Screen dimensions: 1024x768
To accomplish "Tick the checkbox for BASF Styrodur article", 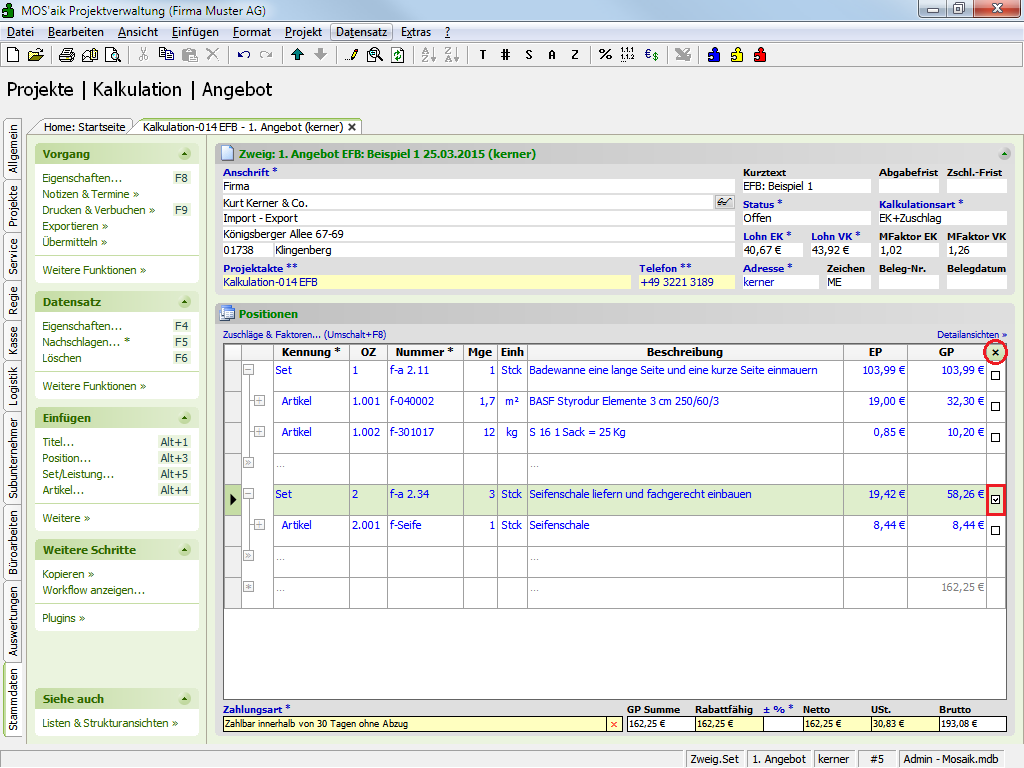I will (x=995, y=407).
